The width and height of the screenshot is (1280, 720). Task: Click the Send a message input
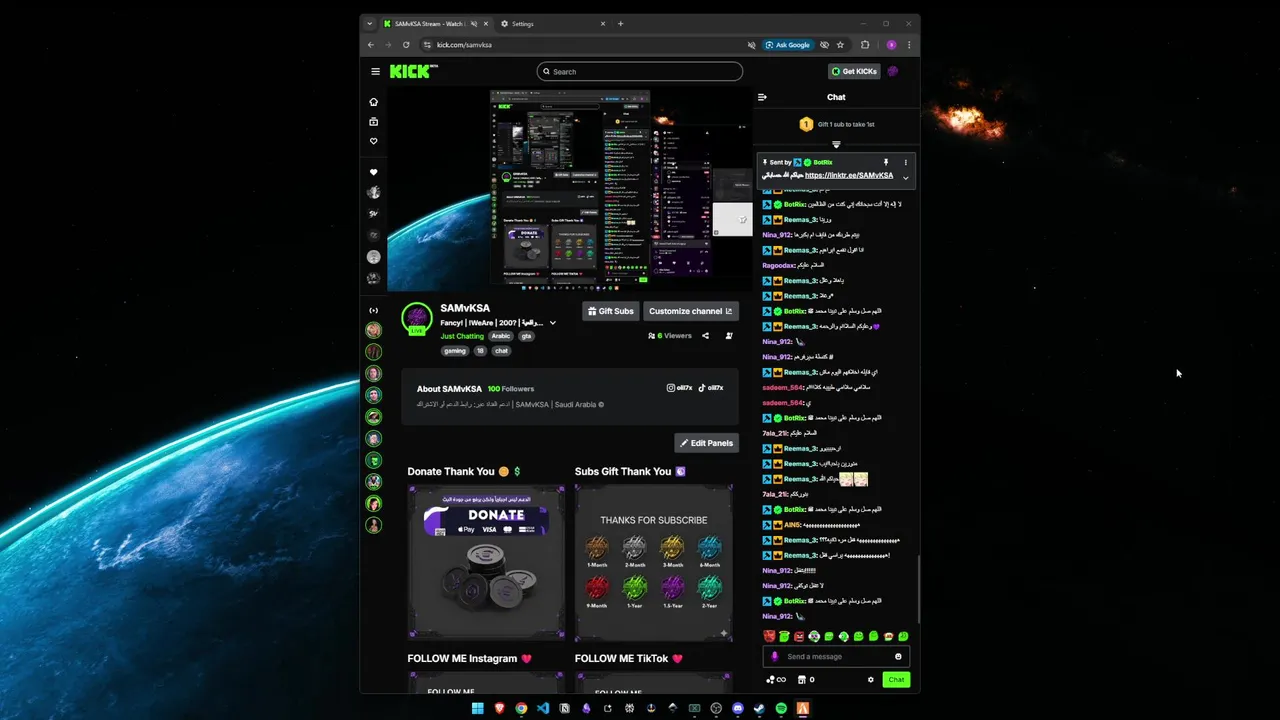point(836,657)
